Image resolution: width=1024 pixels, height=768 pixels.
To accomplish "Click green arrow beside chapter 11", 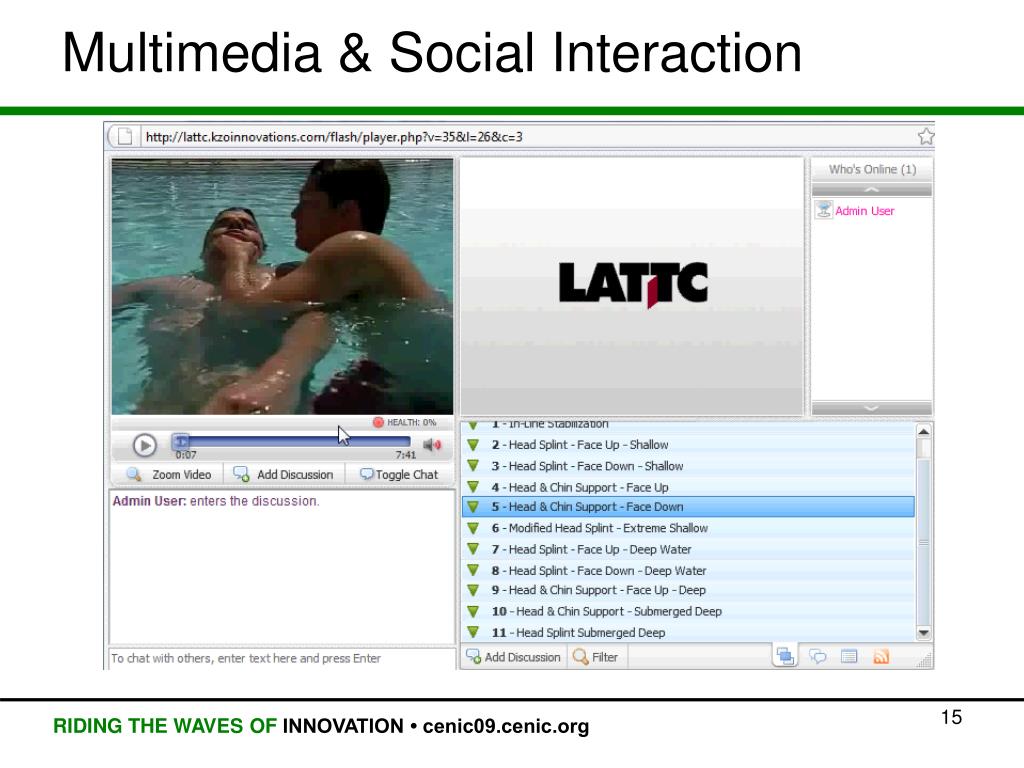I will pos(473,632).
